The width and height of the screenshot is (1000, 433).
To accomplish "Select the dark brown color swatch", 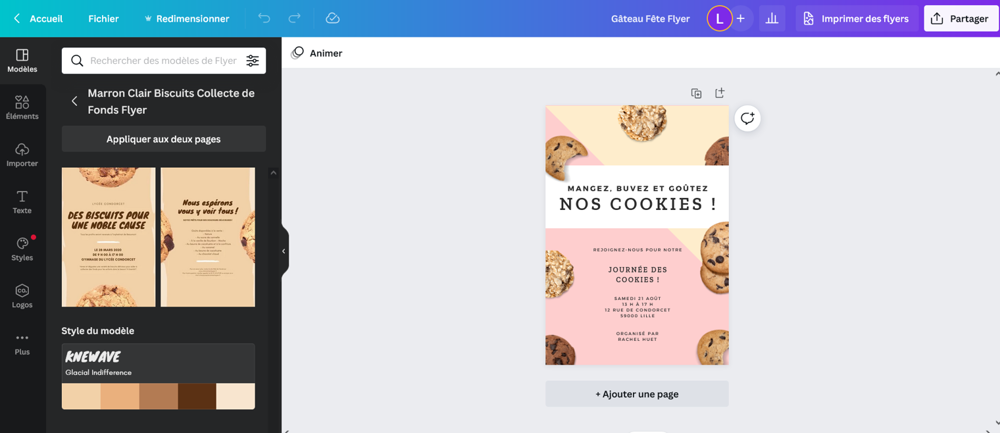I will pos(197,396).
